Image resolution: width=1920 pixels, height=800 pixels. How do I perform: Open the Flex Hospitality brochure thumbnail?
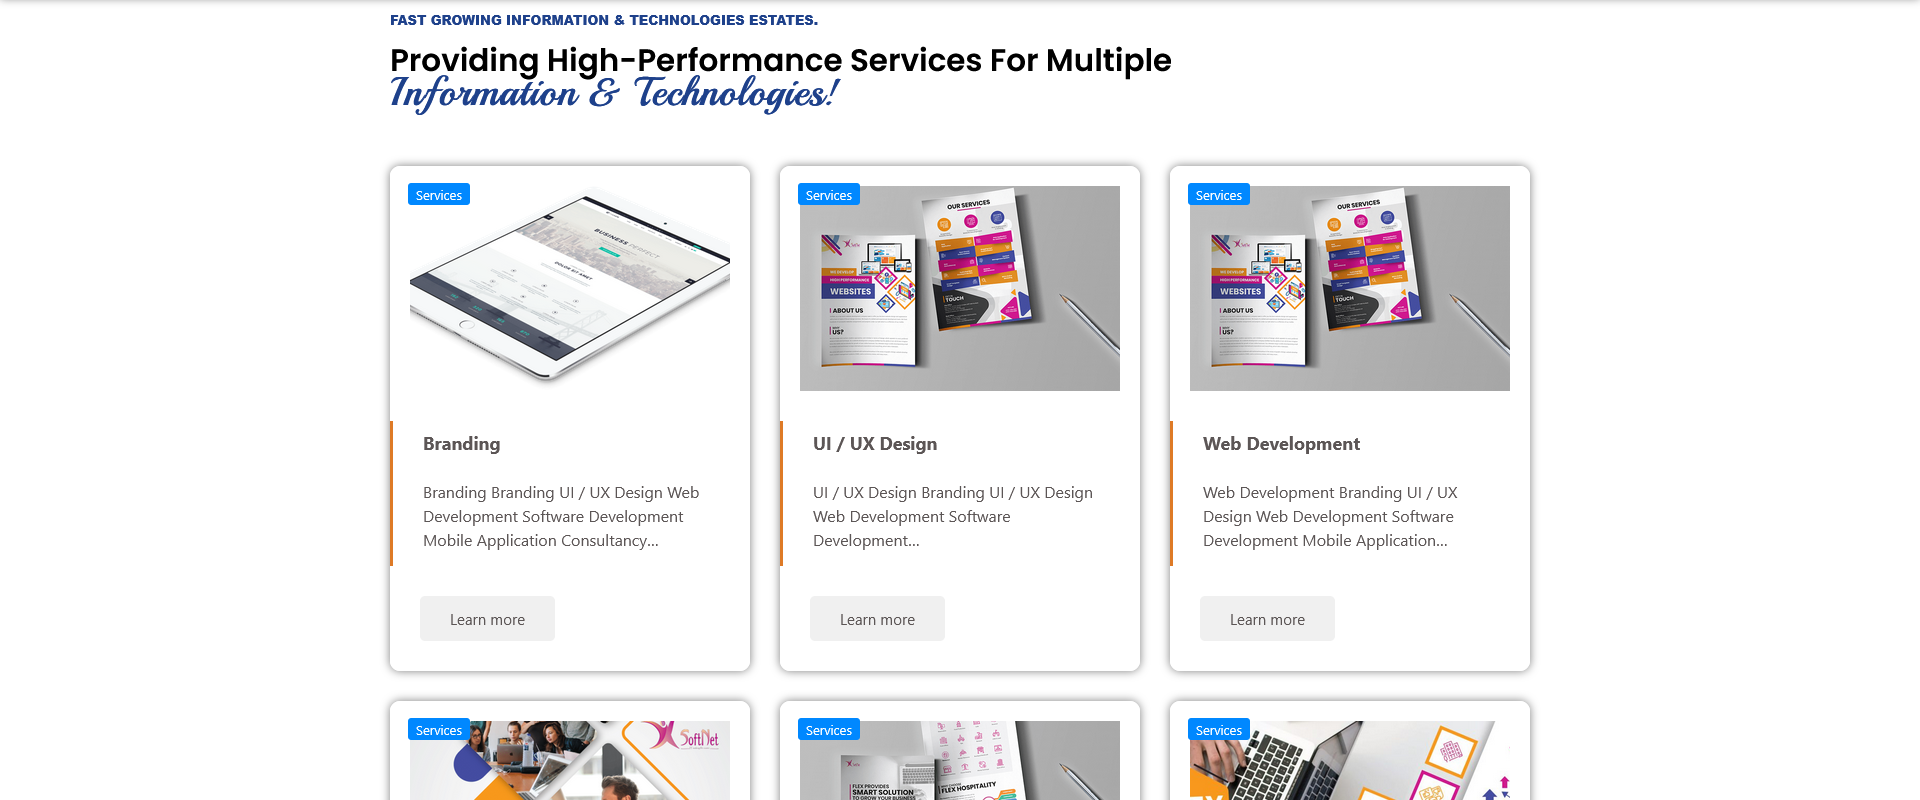(x=960, y=761)
